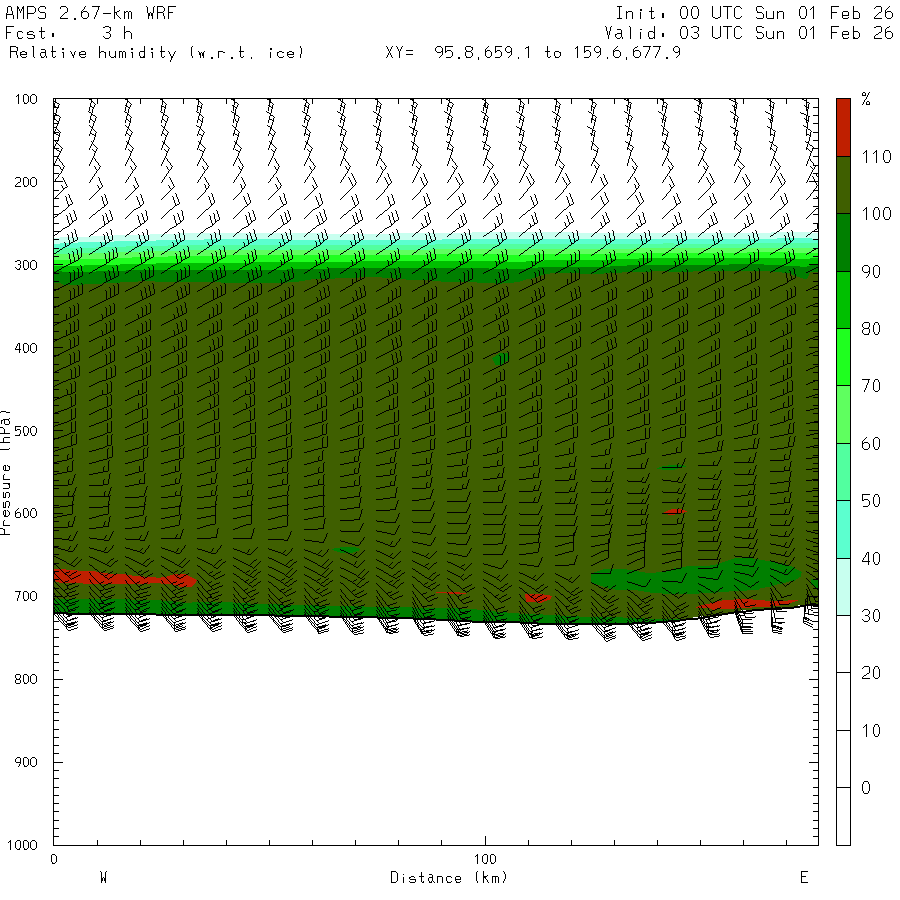Viewport: 900px width, 900px height.
Task: Click the 'Init: 00 UTC Sun 01 Feb 26' text
Action: [x=754, y=13]
